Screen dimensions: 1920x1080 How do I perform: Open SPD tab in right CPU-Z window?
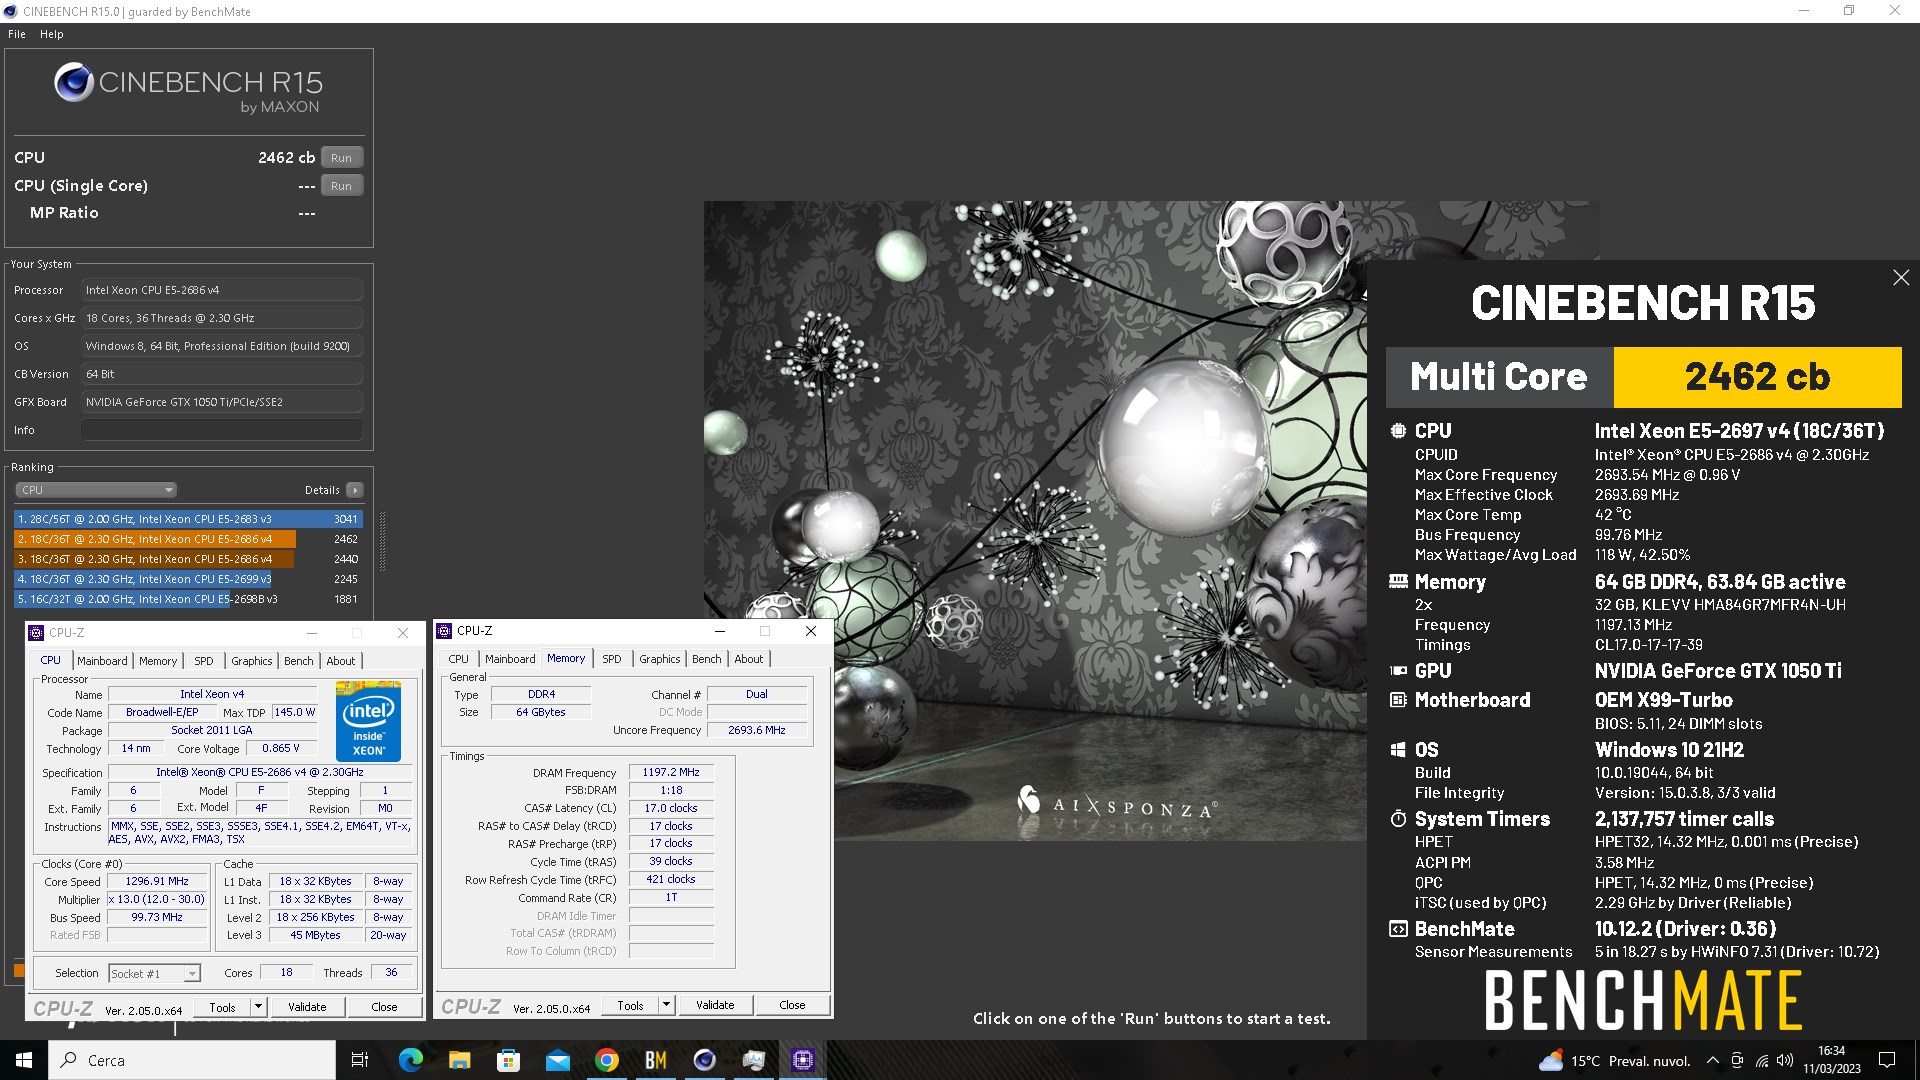[612, 659]
